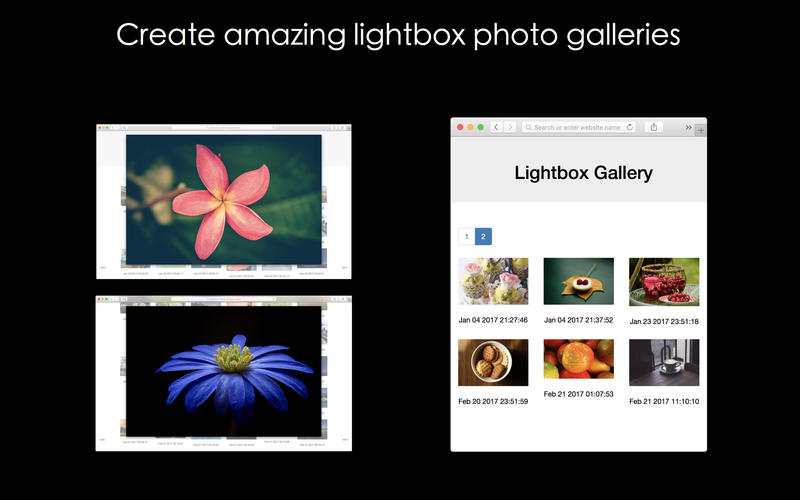Click the Lightbox Gallery page heading
This screenshot has width=800, height=500.
[x=583, y=173]
